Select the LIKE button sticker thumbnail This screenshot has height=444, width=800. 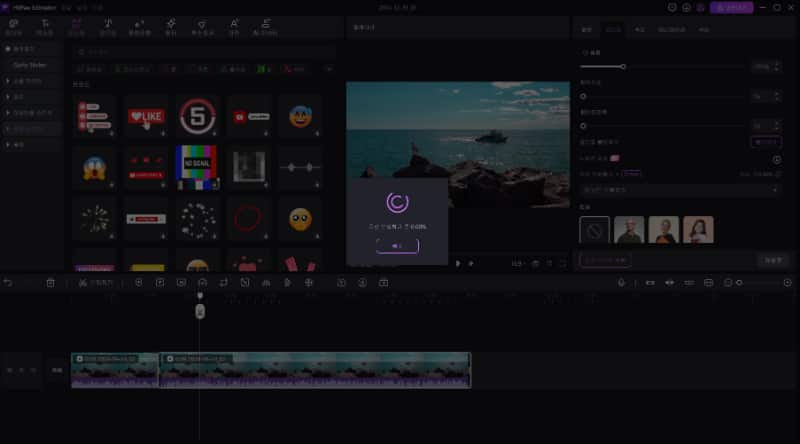pyautogui.click(x=146, y=116)
